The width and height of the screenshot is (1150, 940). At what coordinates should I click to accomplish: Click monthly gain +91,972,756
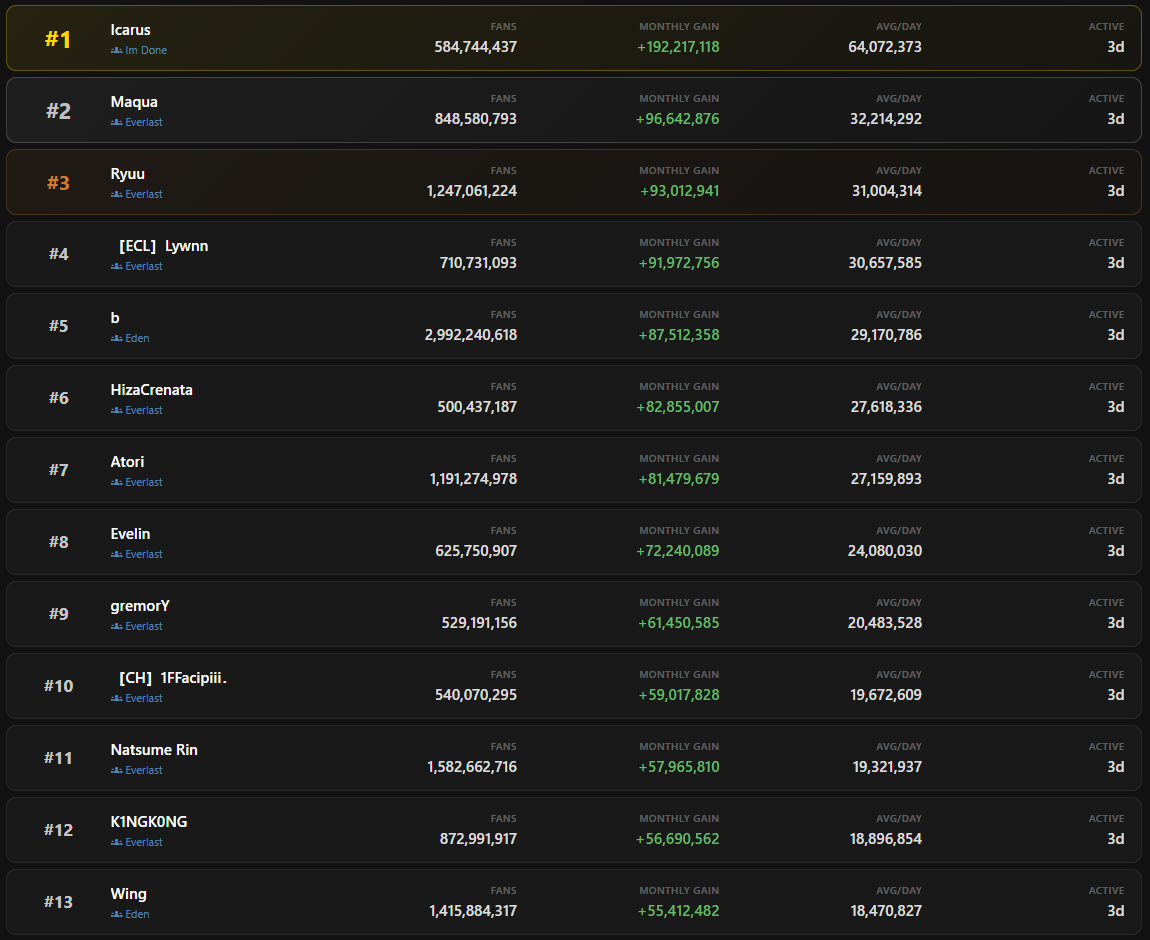679,263
